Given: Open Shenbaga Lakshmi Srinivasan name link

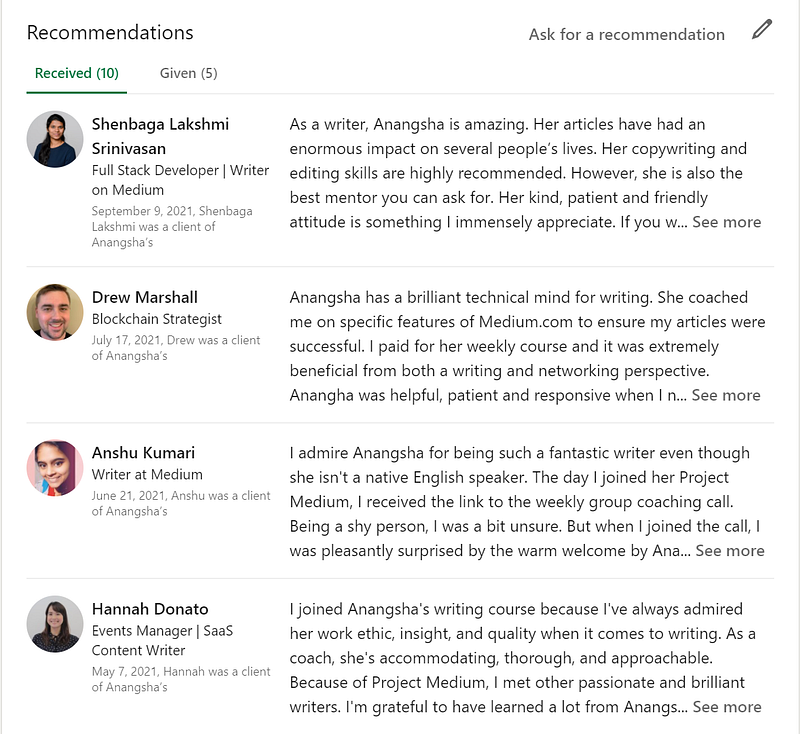Looking at the screenshot, I should pyautogui.click(x=160, y=136).
